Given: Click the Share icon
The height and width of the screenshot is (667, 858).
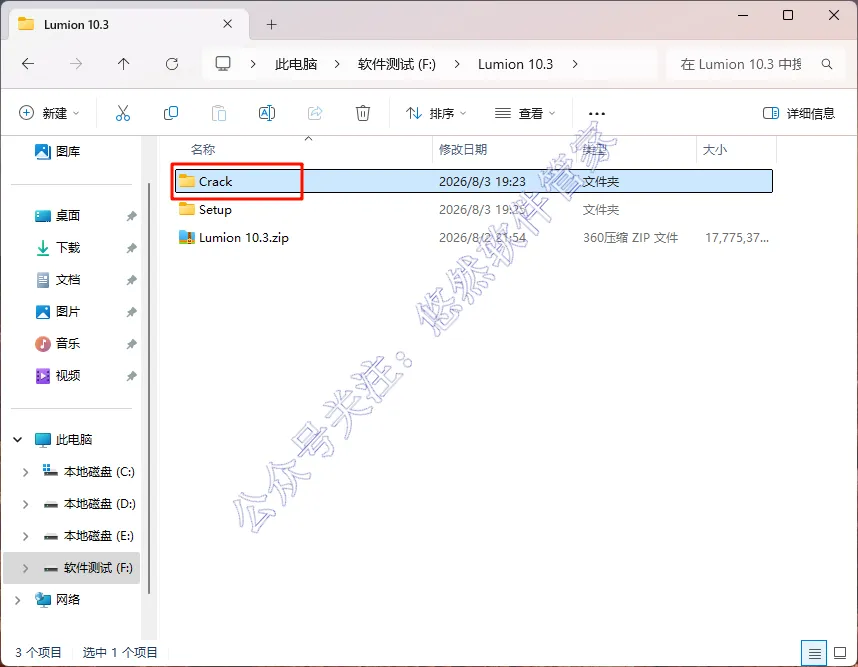Looking at the screenshot, I should coord(315,113).
